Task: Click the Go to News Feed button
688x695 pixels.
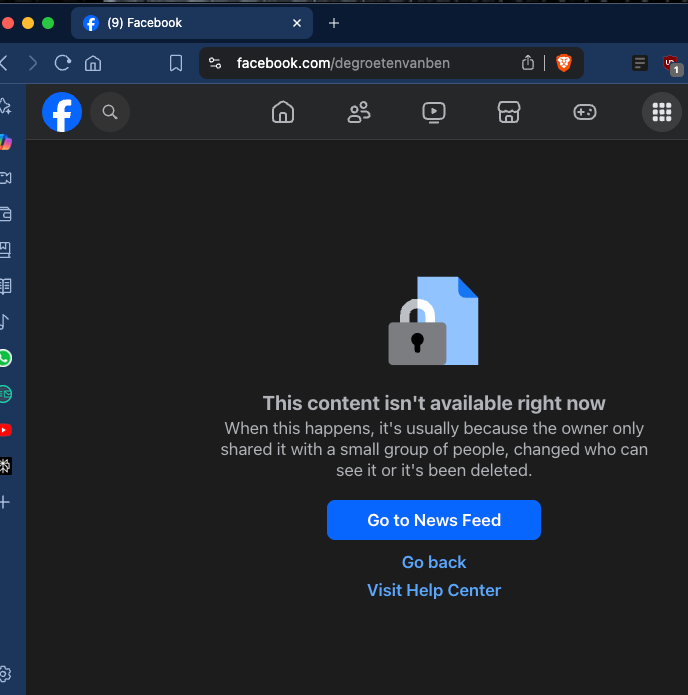Action: (x=434, y=520)
